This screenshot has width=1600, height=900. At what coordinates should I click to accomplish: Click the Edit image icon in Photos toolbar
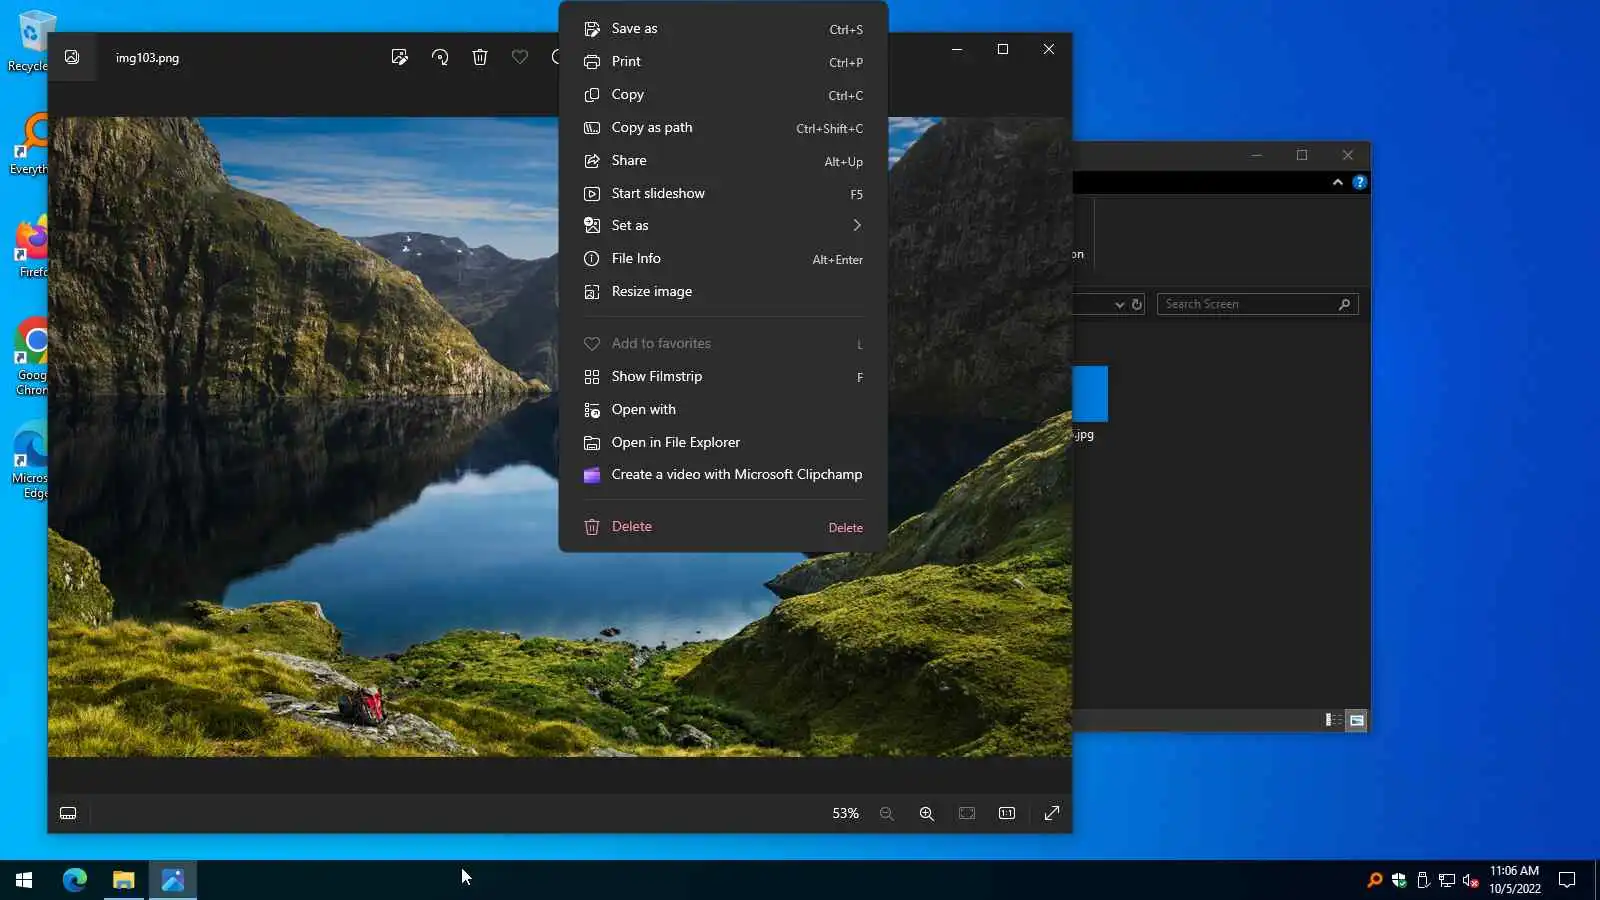click(400, 57)
